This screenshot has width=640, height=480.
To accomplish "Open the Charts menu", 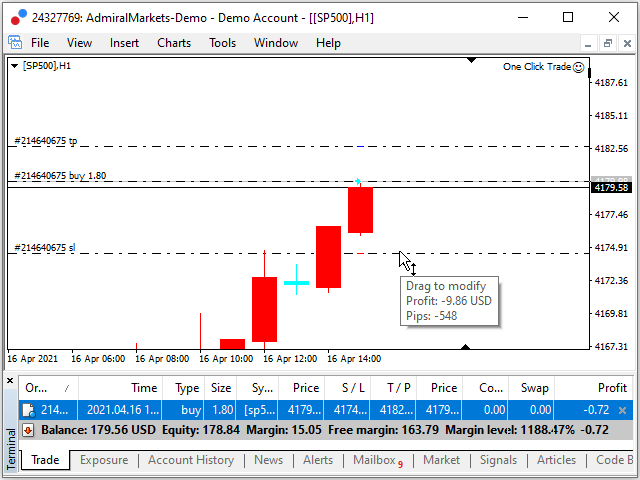I will 173,43.
